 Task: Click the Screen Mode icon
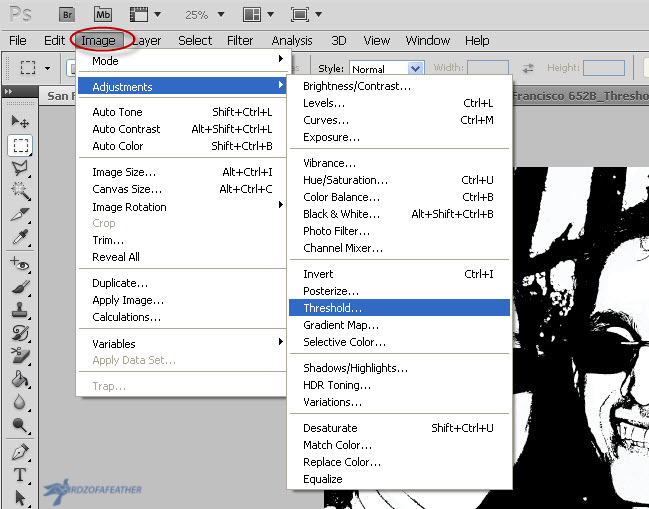[300, 15]
